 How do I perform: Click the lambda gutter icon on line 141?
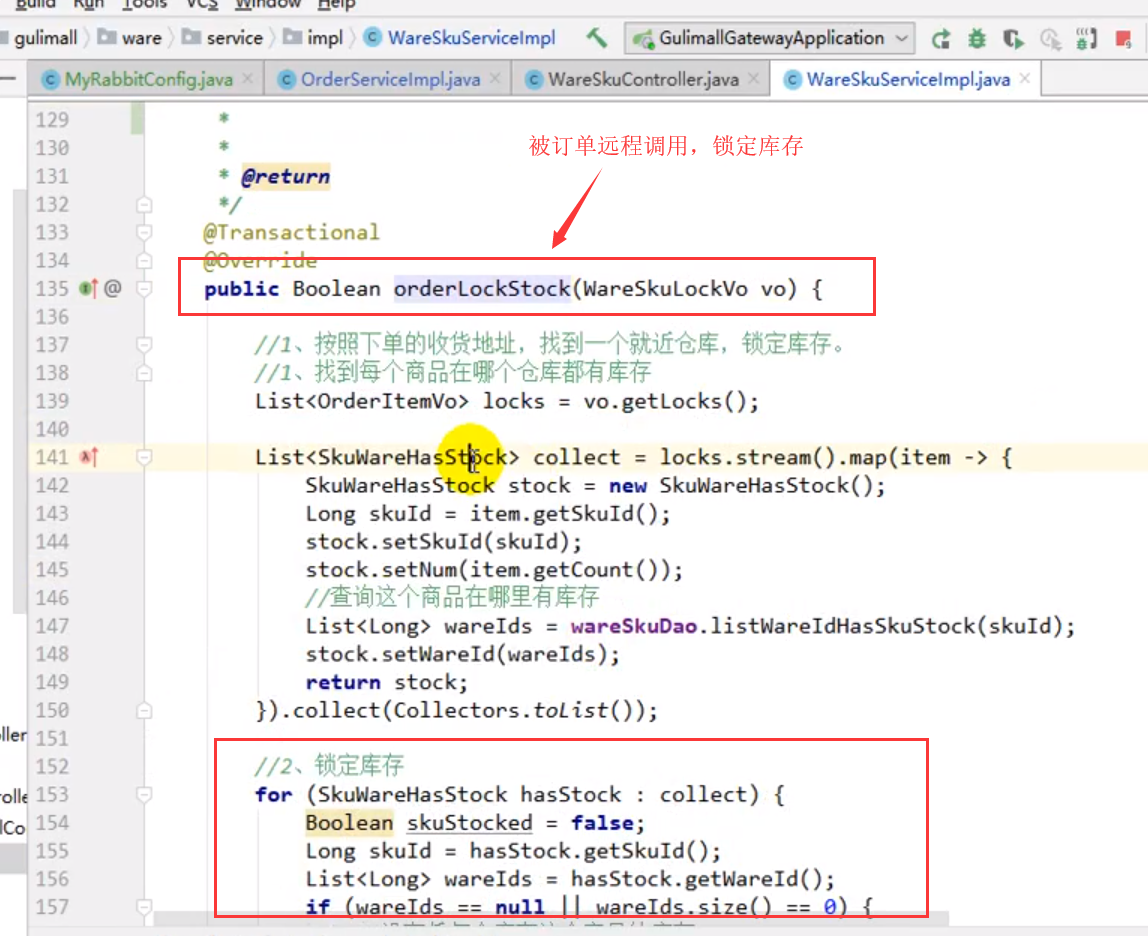[x=88, y=458]
